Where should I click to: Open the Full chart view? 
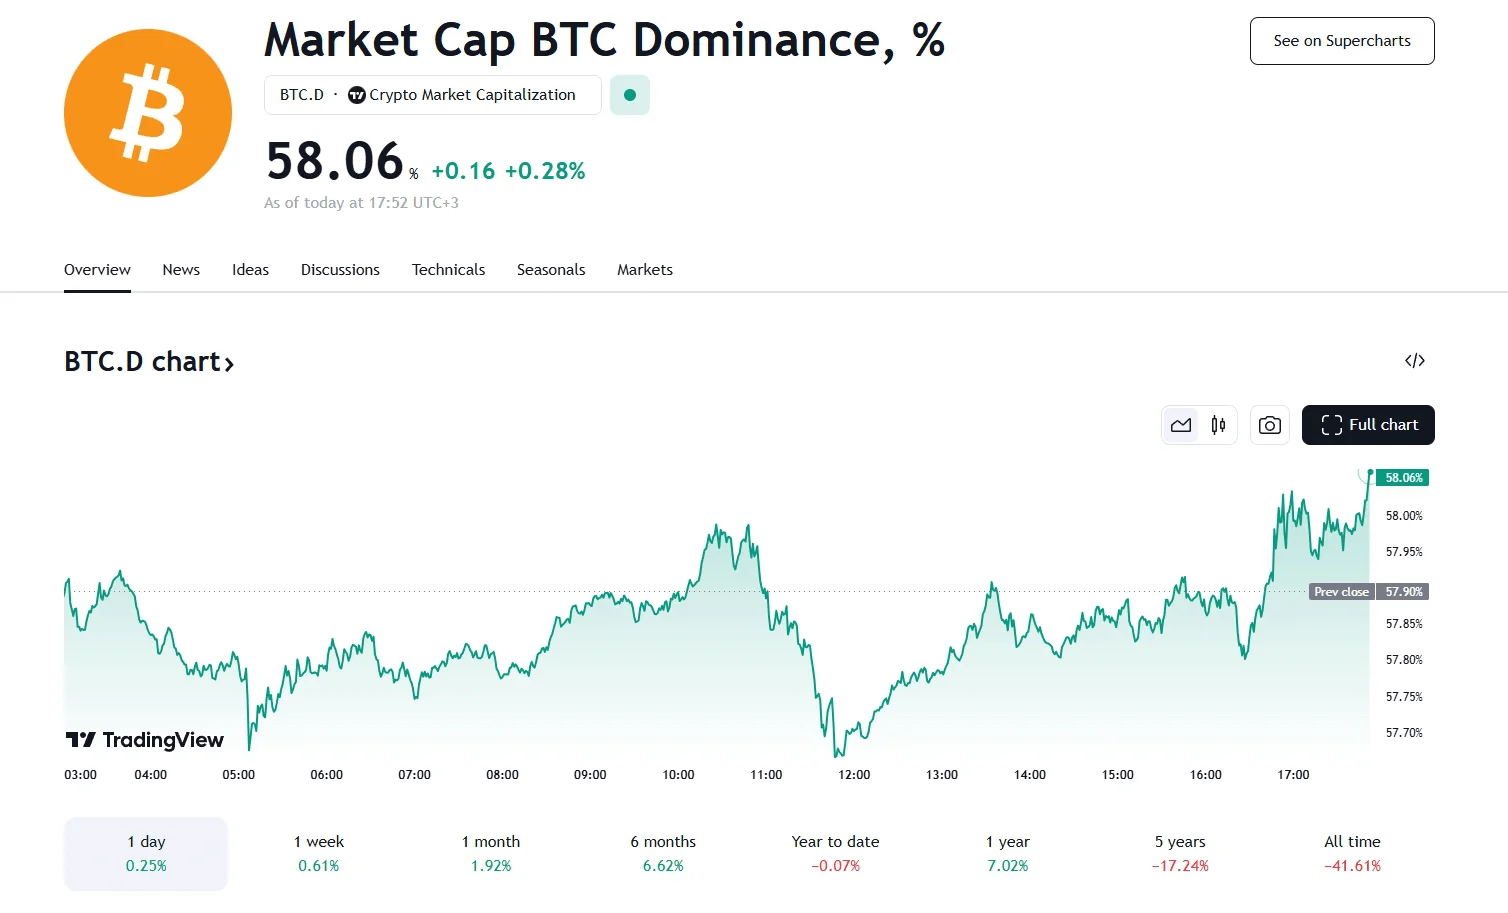(1368, 425)
